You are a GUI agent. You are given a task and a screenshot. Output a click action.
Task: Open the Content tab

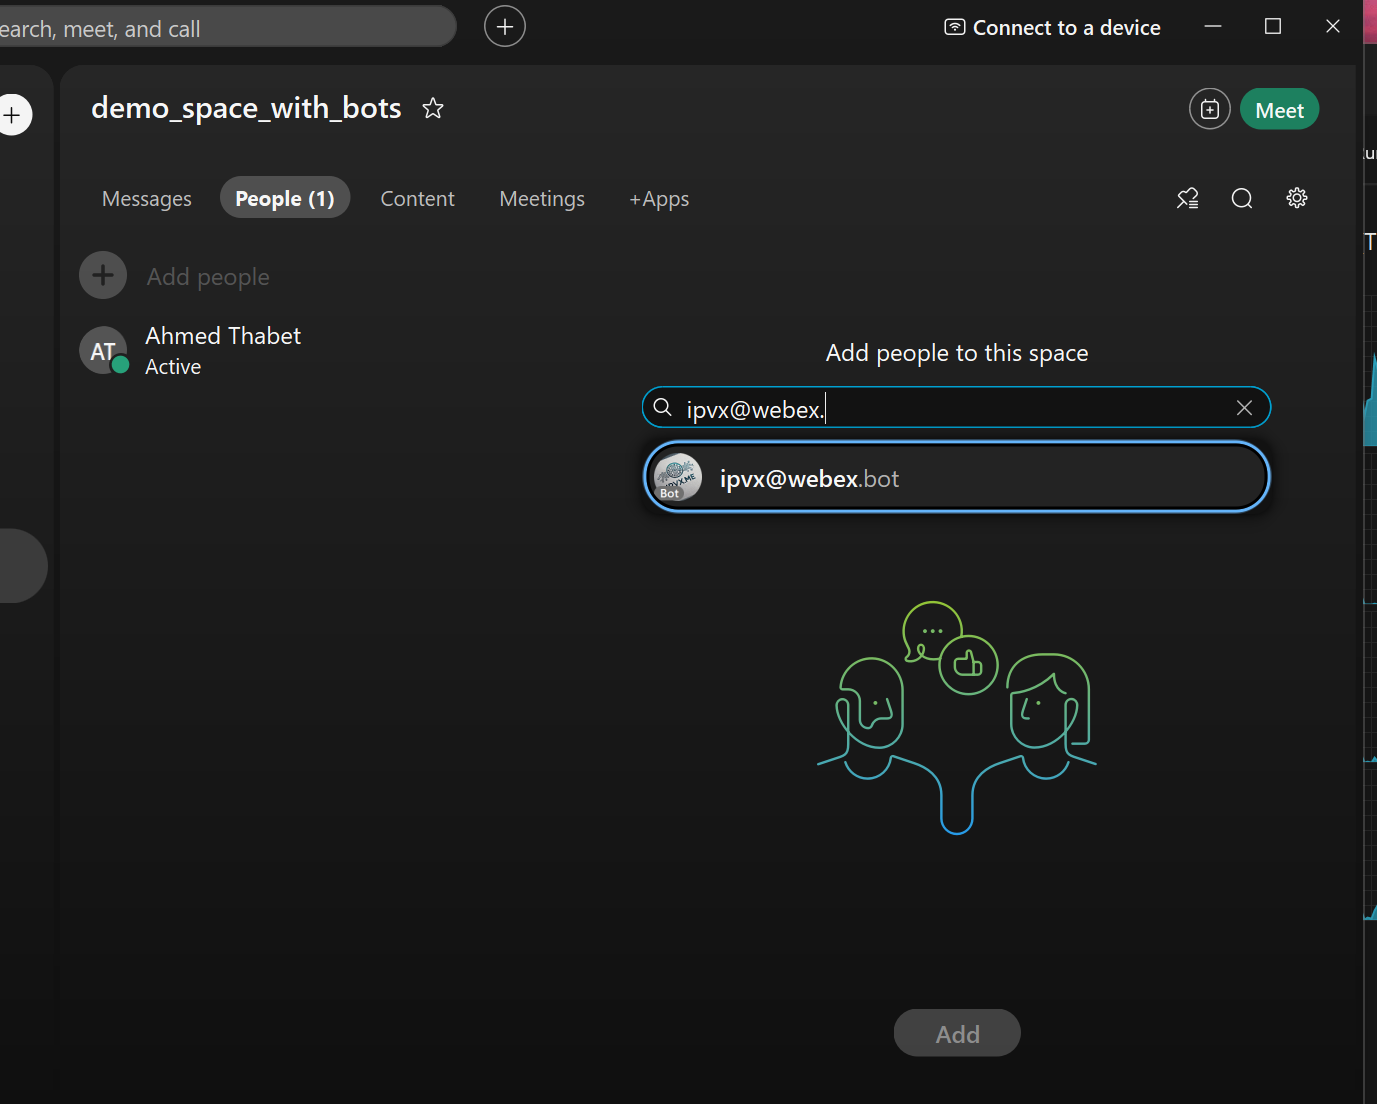(417, 199)
